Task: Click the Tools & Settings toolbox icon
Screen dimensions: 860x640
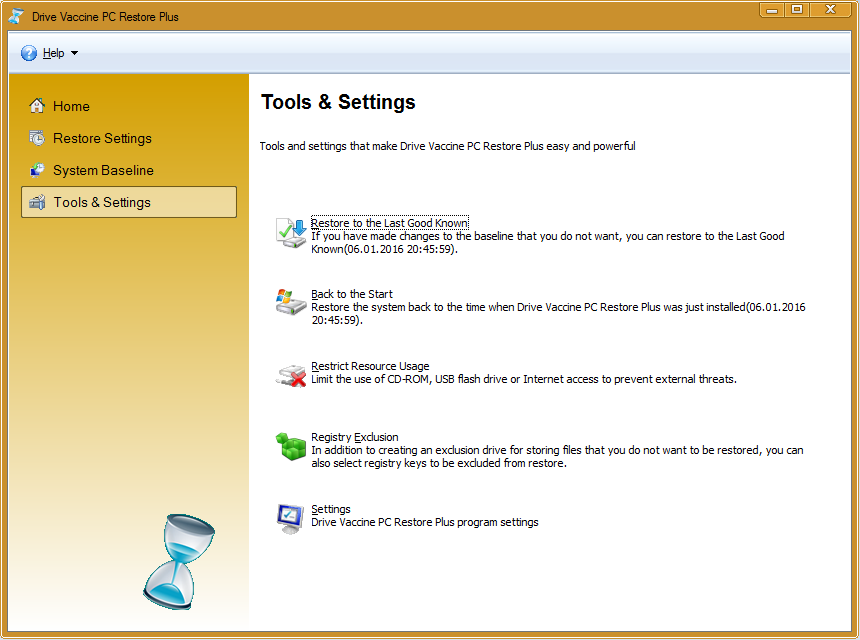Action: click(x=37, y=202)
